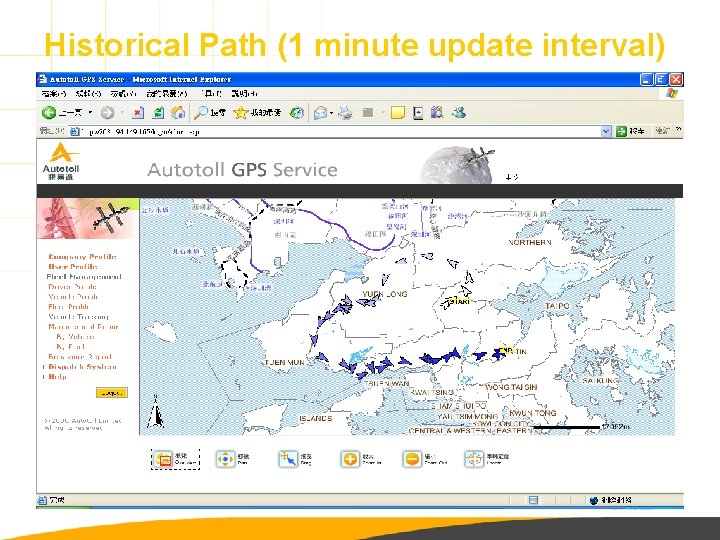Open the Mail options dropdown arrow
Image resolution: width=720 pixels, height=540 pixels.
(331, 112)
